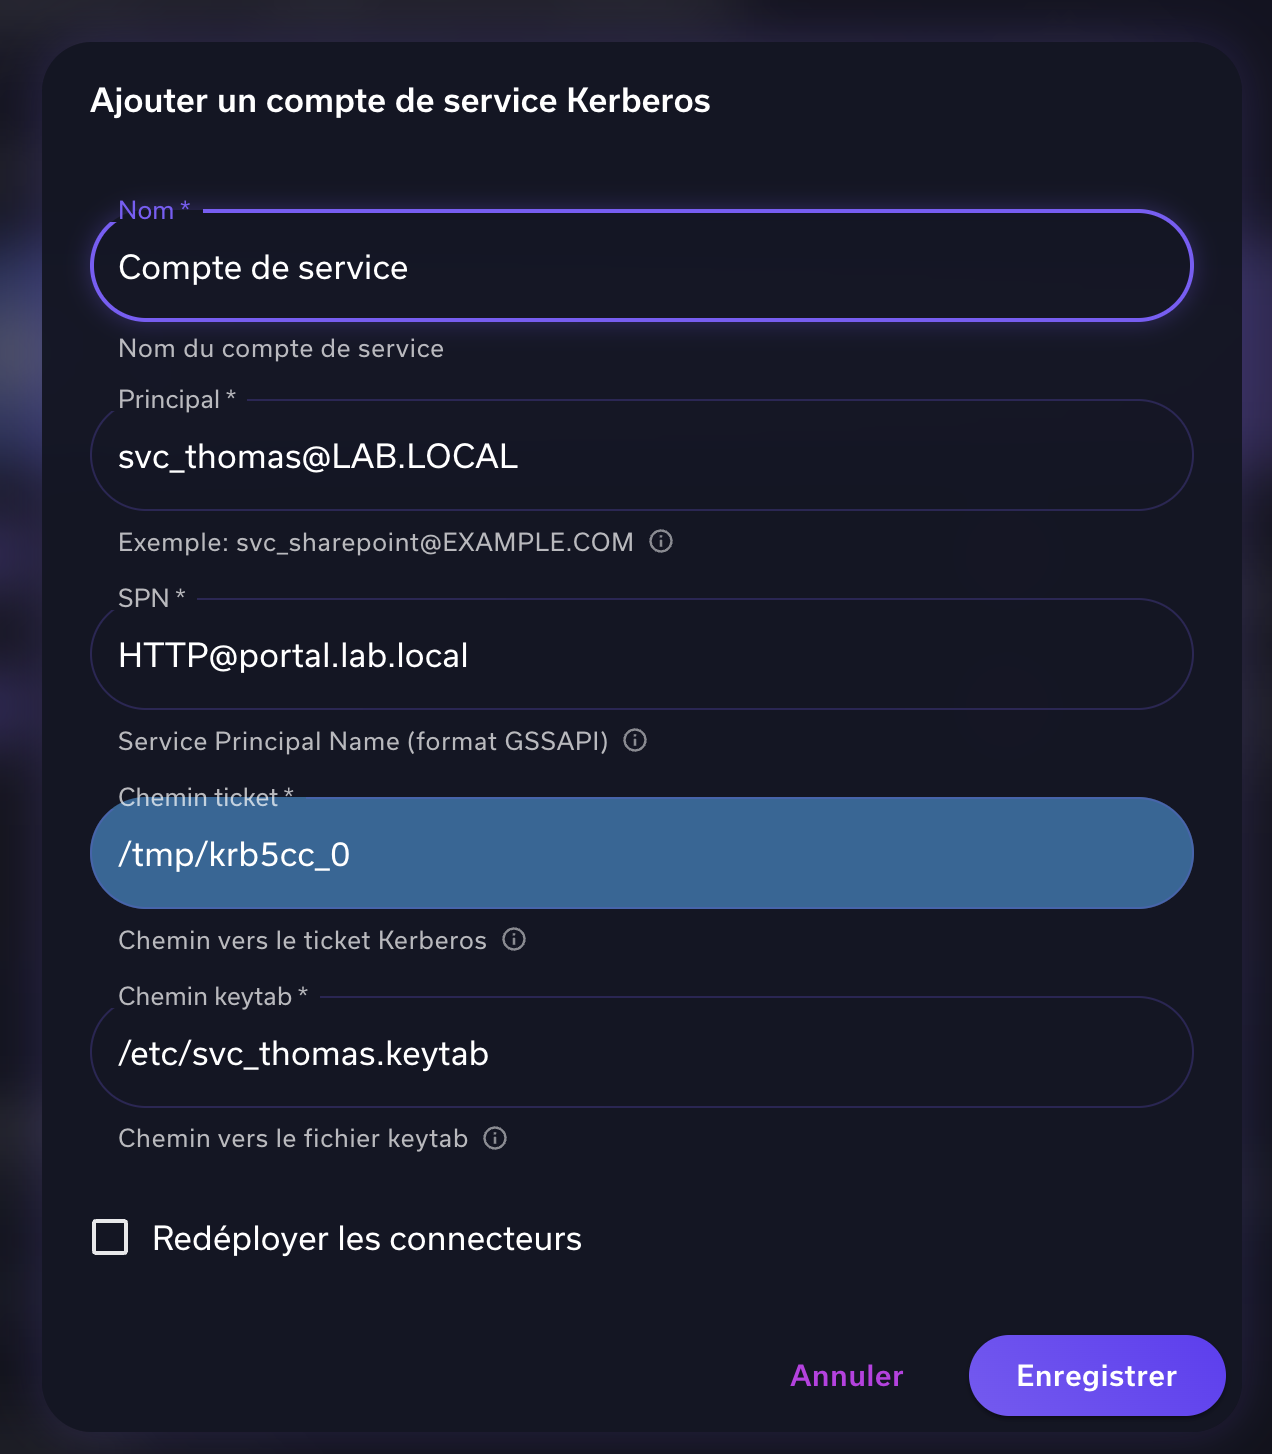Click the 'Principal *' field label
Viewport: 1272px width, 1454px height.
tap(176, 399)
